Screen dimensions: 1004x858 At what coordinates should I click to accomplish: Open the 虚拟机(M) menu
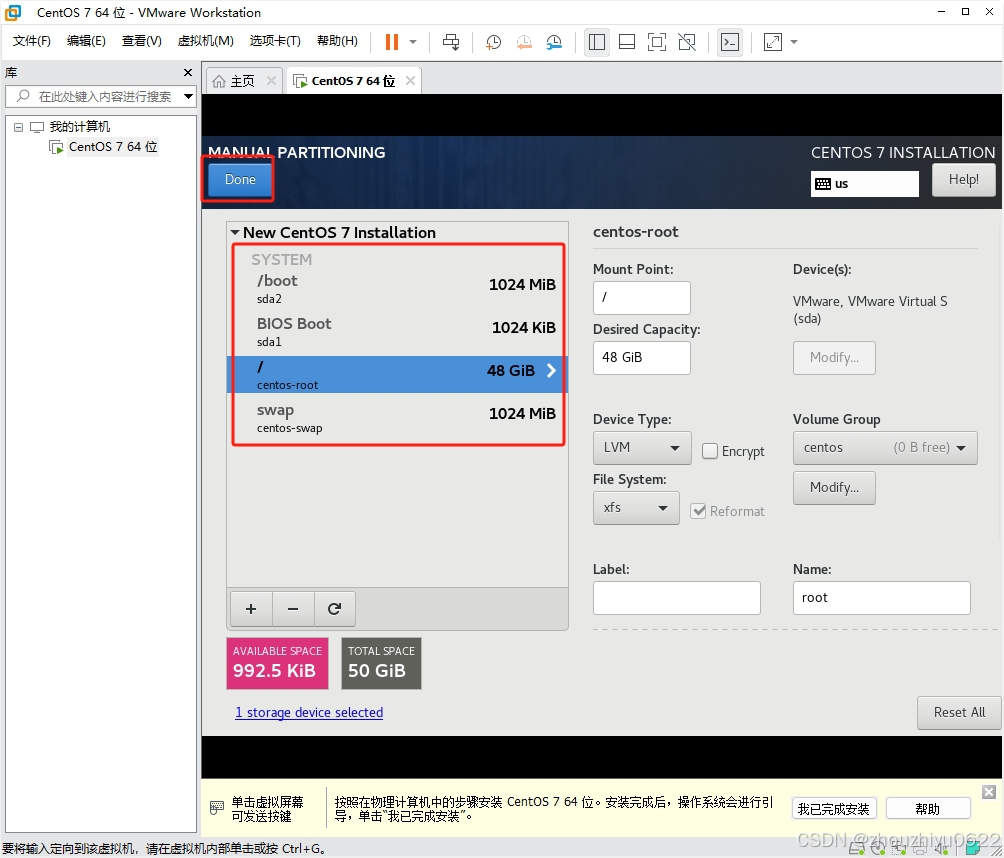pyautogui.click(x=206, y=41)
